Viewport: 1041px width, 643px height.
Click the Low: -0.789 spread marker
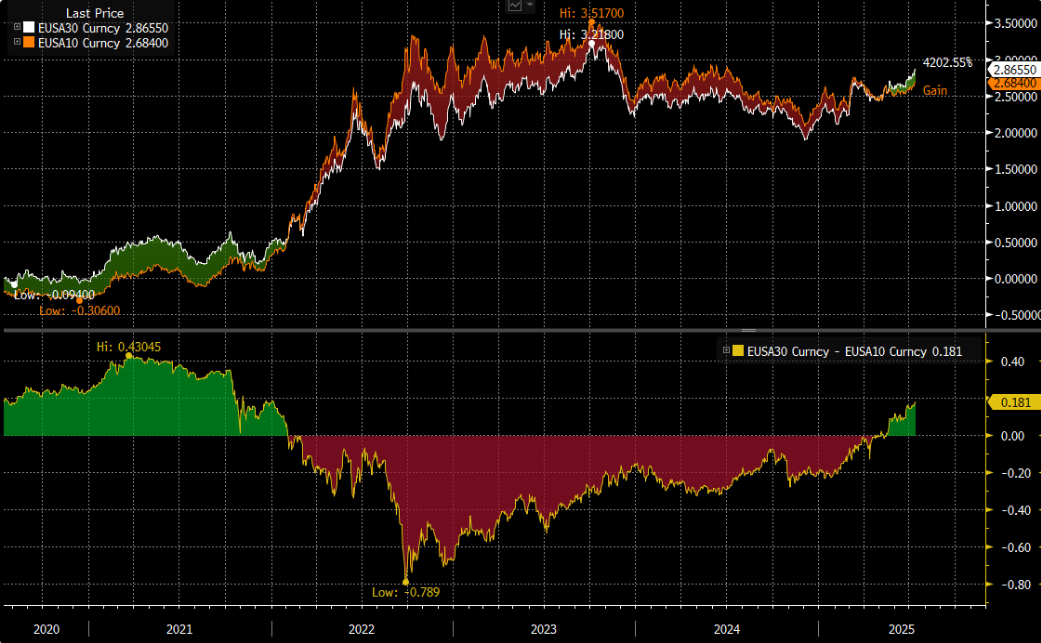[x=406, y=581]
